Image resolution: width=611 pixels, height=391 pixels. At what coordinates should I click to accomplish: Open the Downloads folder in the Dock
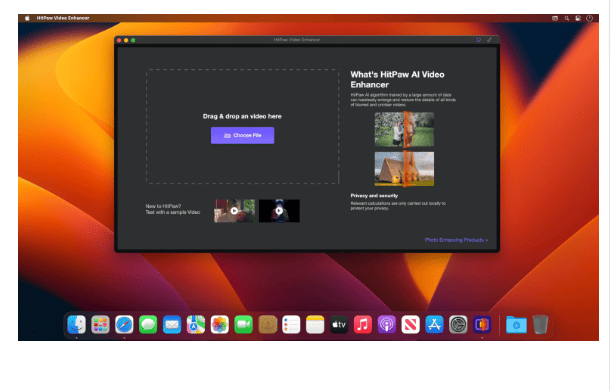pyautogui.click(x=516, y=324)
